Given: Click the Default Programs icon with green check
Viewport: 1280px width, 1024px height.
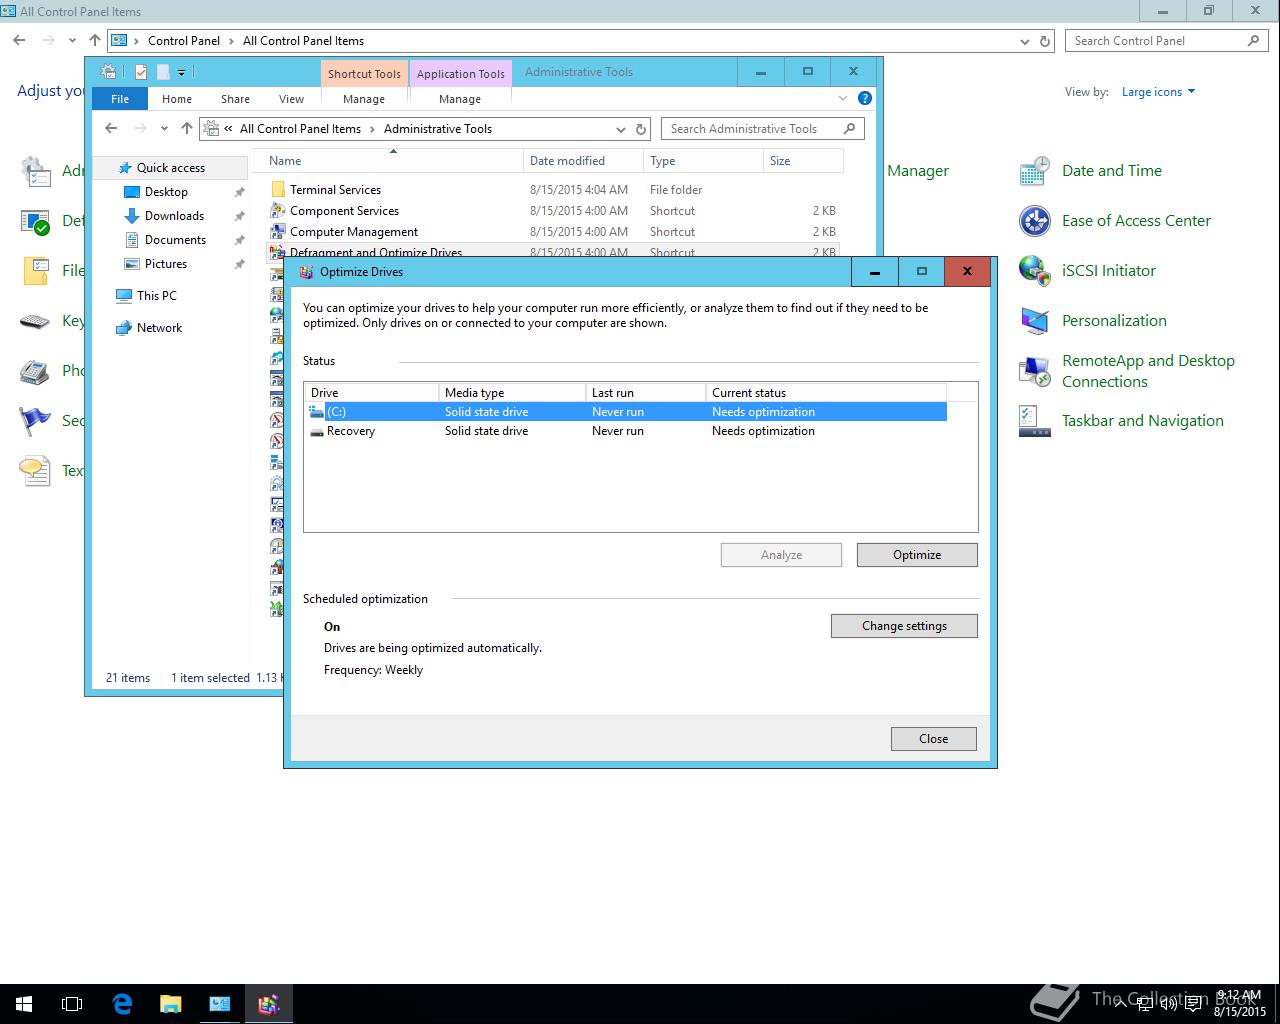Looking at the screenshot, I should 35,221.
